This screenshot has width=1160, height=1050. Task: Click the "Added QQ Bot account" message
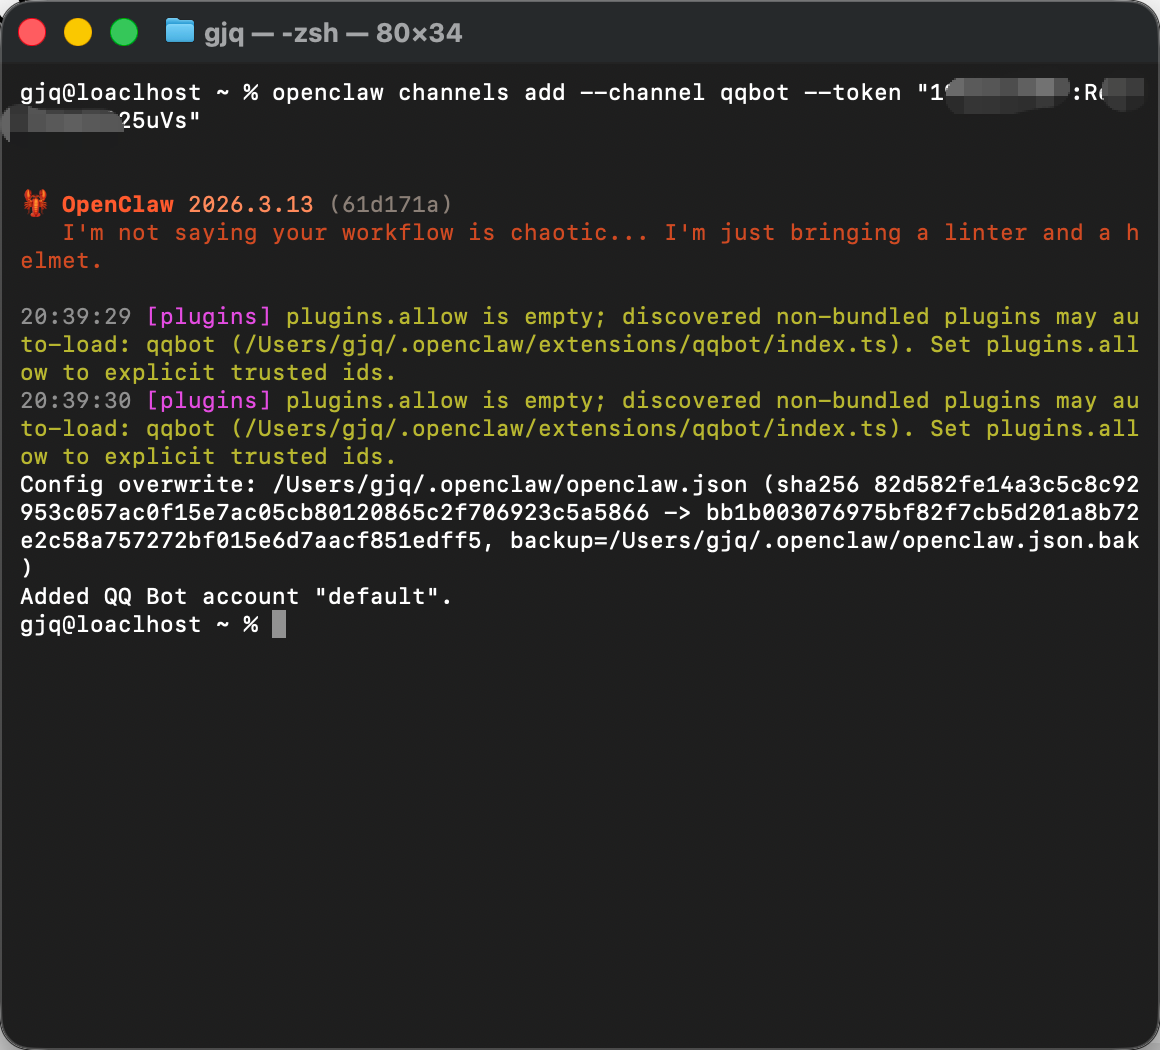tap(160, 596)
